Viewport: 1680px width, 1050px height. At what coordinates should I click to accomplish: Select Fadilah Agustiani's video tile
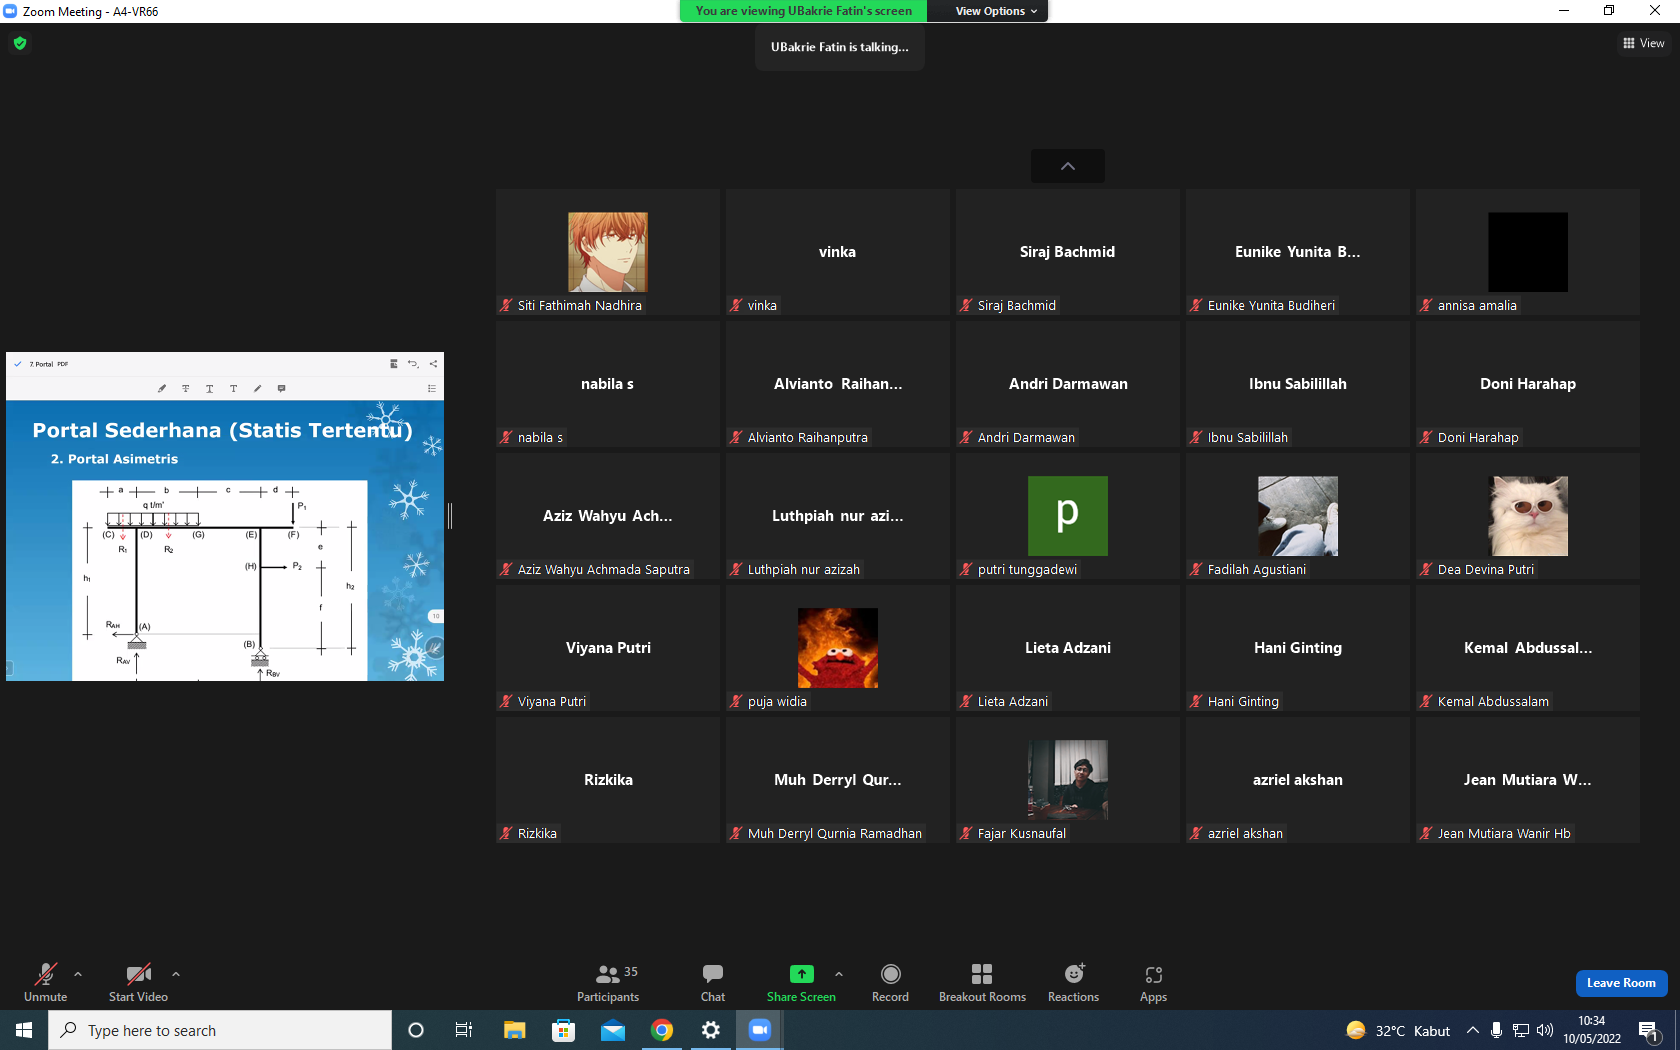[1298, 516]
